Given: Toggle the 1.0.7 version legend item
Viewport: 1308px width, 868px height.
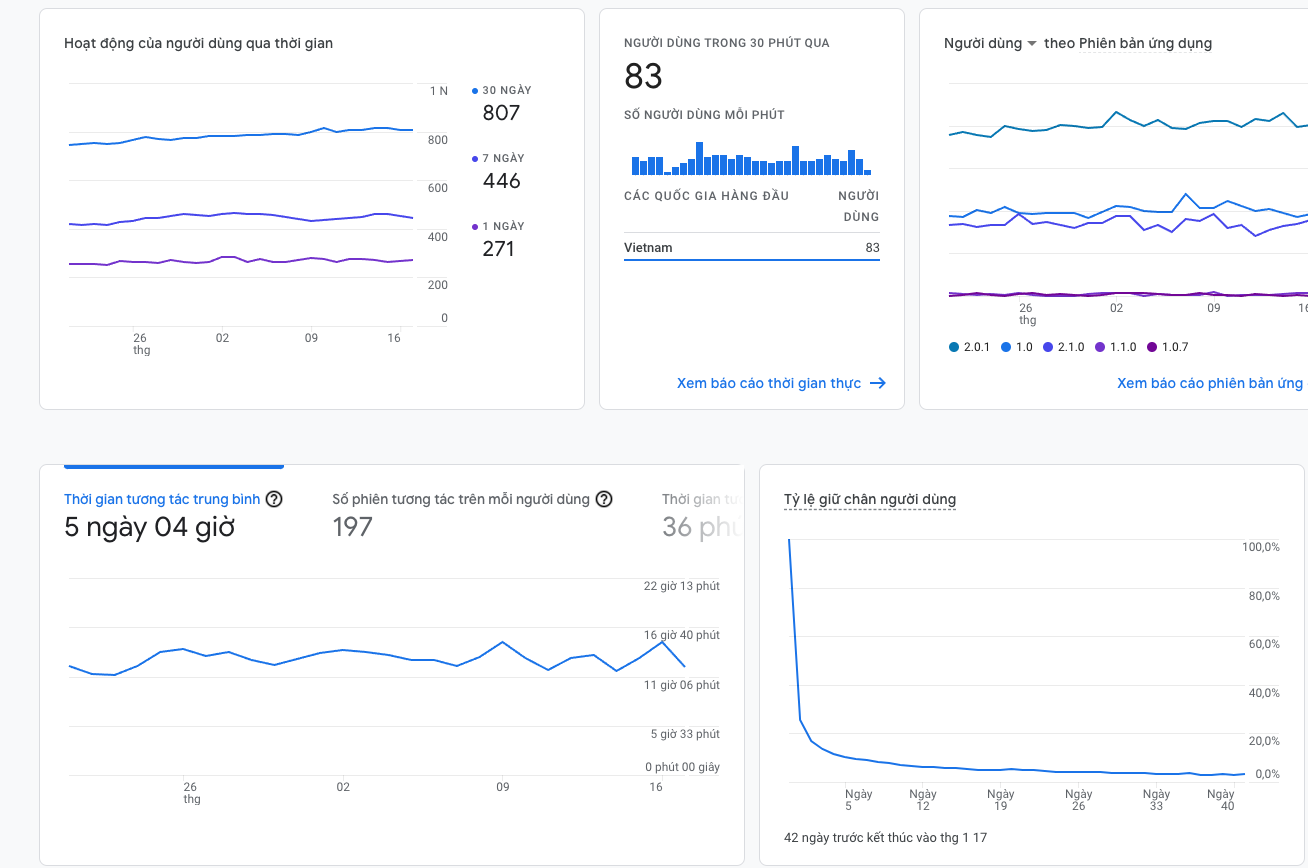Looking at the screenshot, I should pyautogui.click(x=1168, y=347).
